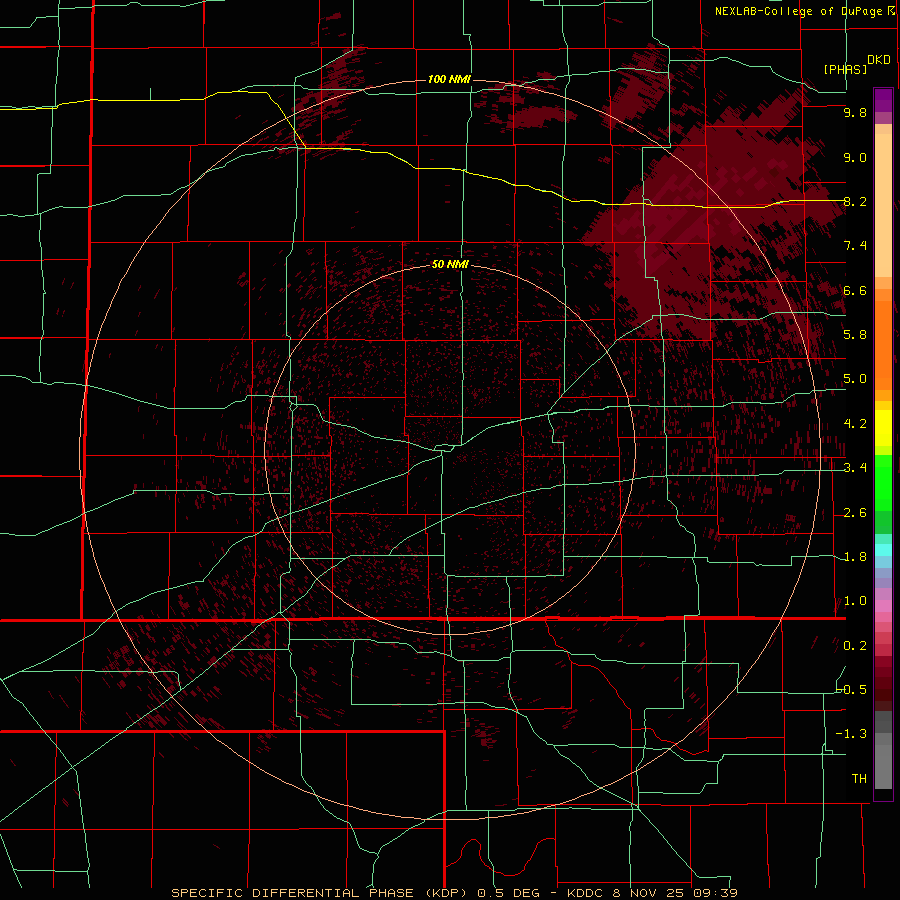The width and height of the screenshot is (900, 900).
Task: Click the DKD label above the color scale
Action: (879, 60)
